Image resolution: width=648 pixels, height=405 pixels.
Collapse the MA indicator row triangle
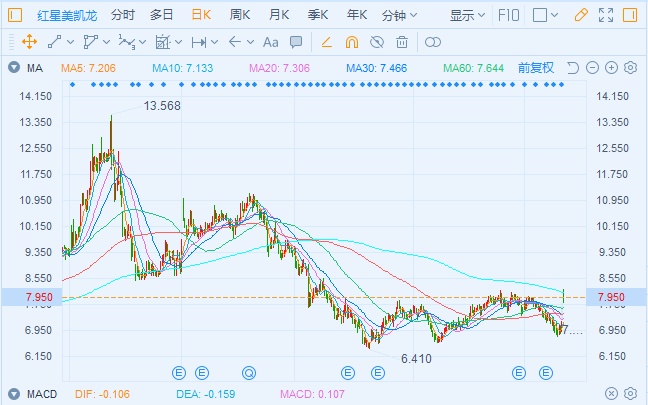12,68
